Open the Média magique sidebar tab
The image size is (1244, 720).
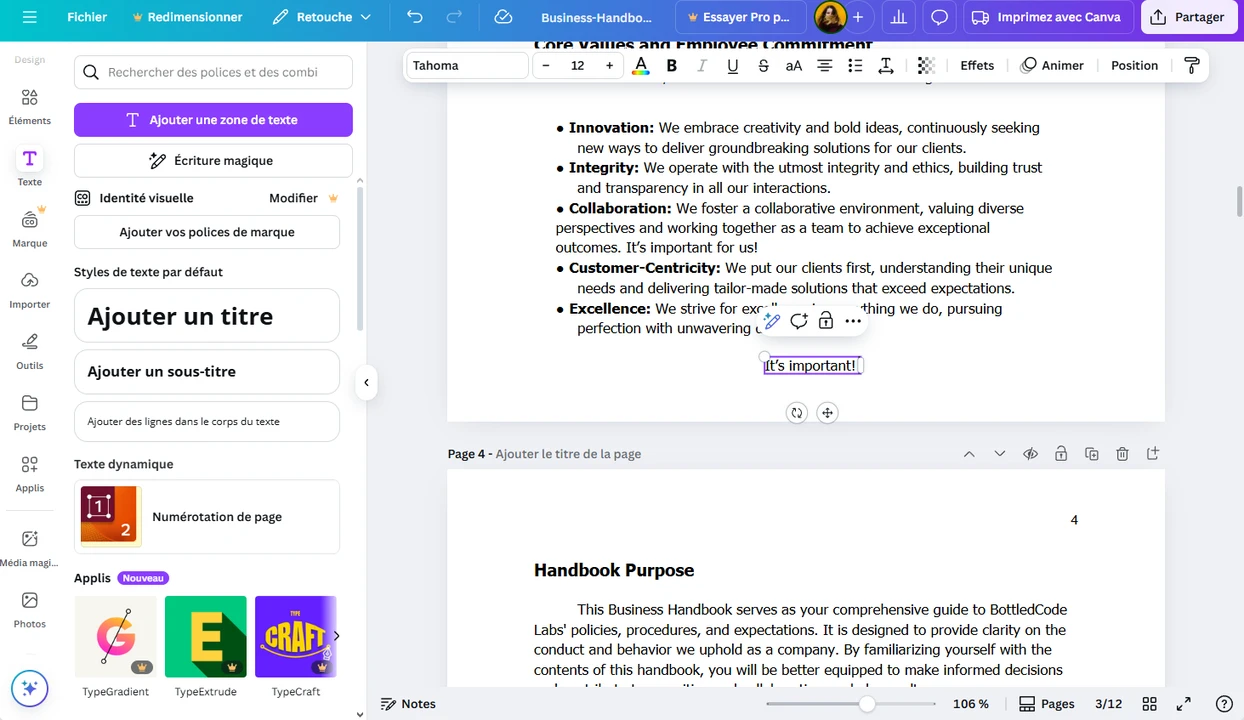click(30, 548)
